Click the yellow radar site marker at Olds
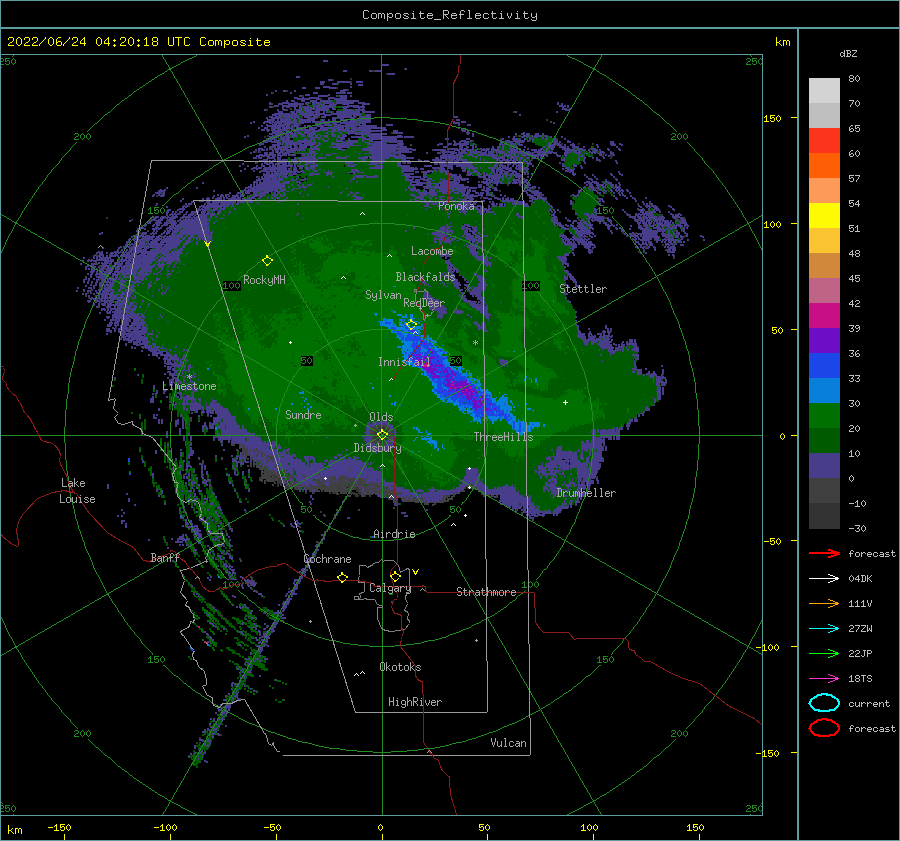 click(382, 435)
